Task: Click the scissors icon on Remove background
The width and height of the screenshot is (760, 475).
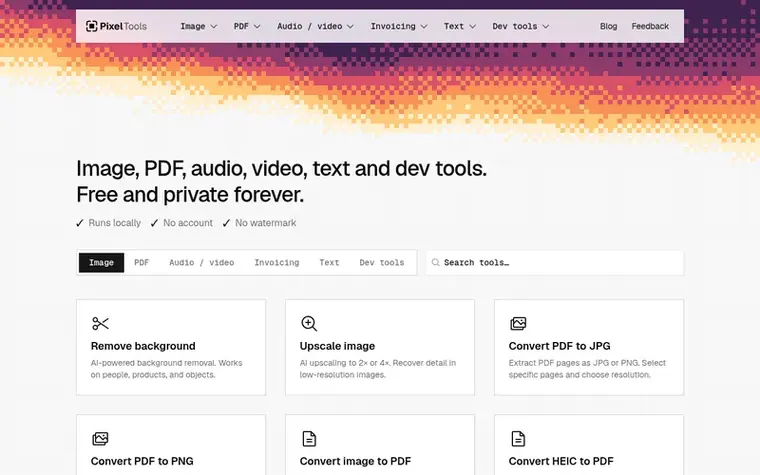Action: 100,323
